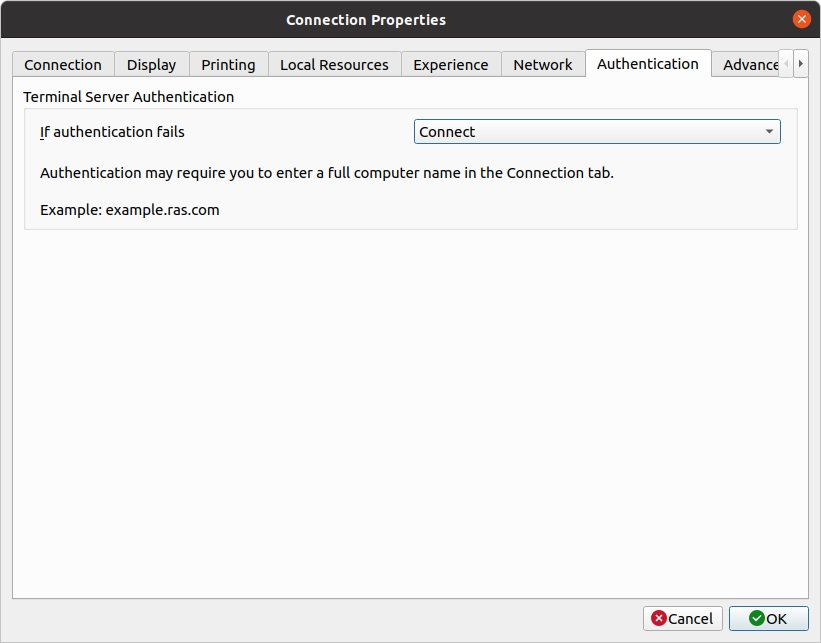Click the 'If authentication fails' label
The height and width of the screenshot is (643, 821).
[x=112, y=132]
